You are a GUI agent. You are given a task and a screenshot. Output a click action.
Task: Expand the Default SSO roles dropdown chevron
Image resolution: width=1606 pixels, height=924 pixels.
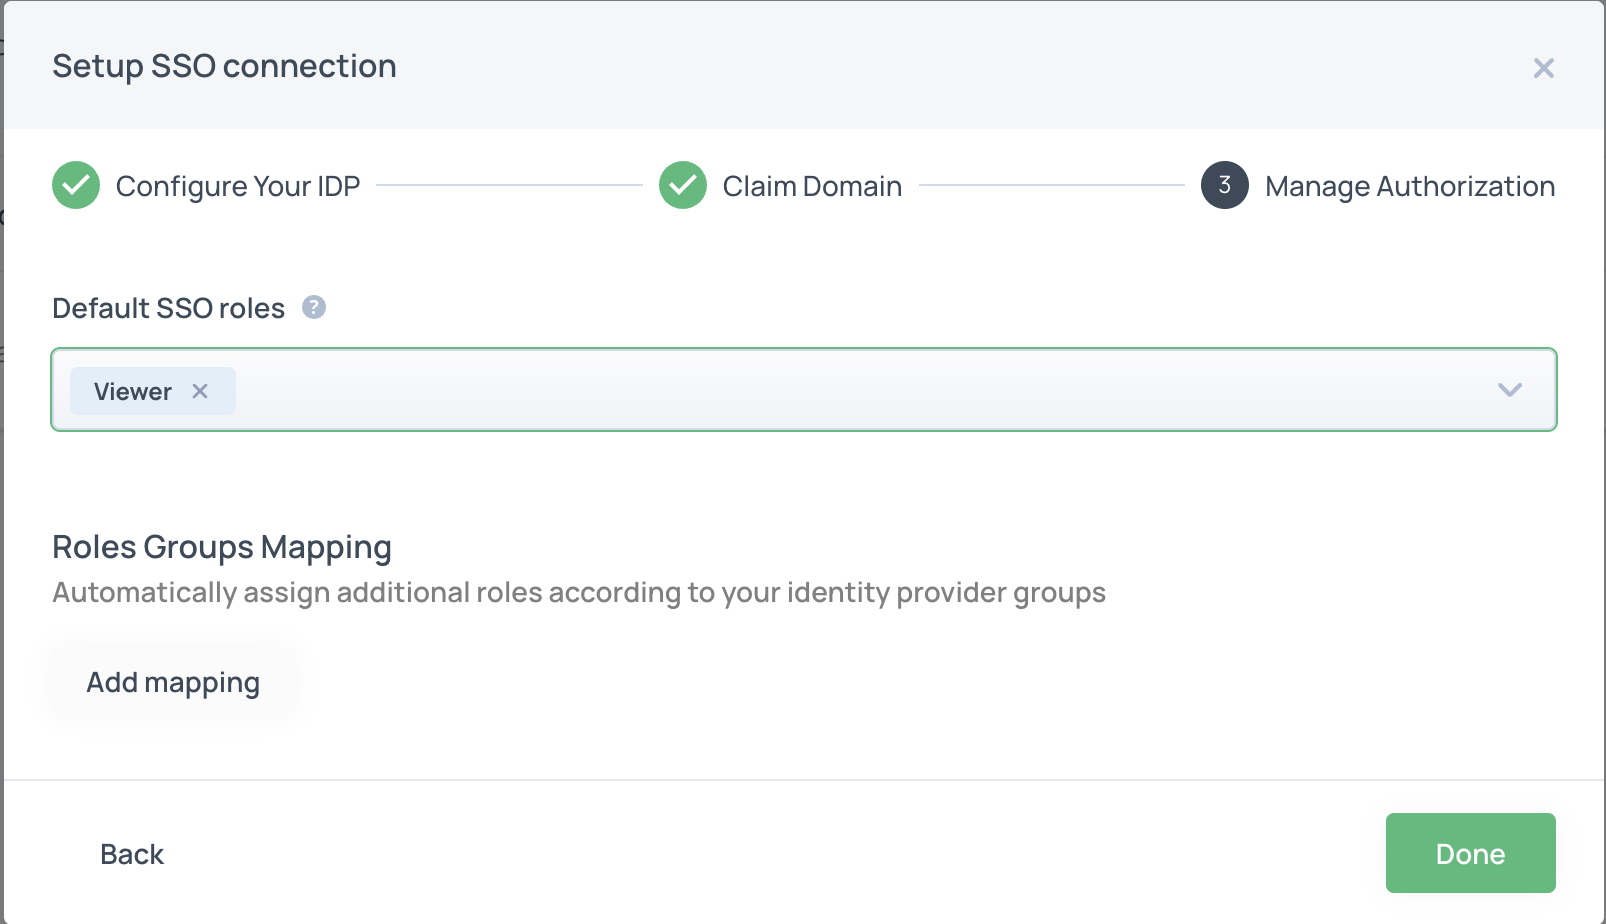pos(1509,390)
